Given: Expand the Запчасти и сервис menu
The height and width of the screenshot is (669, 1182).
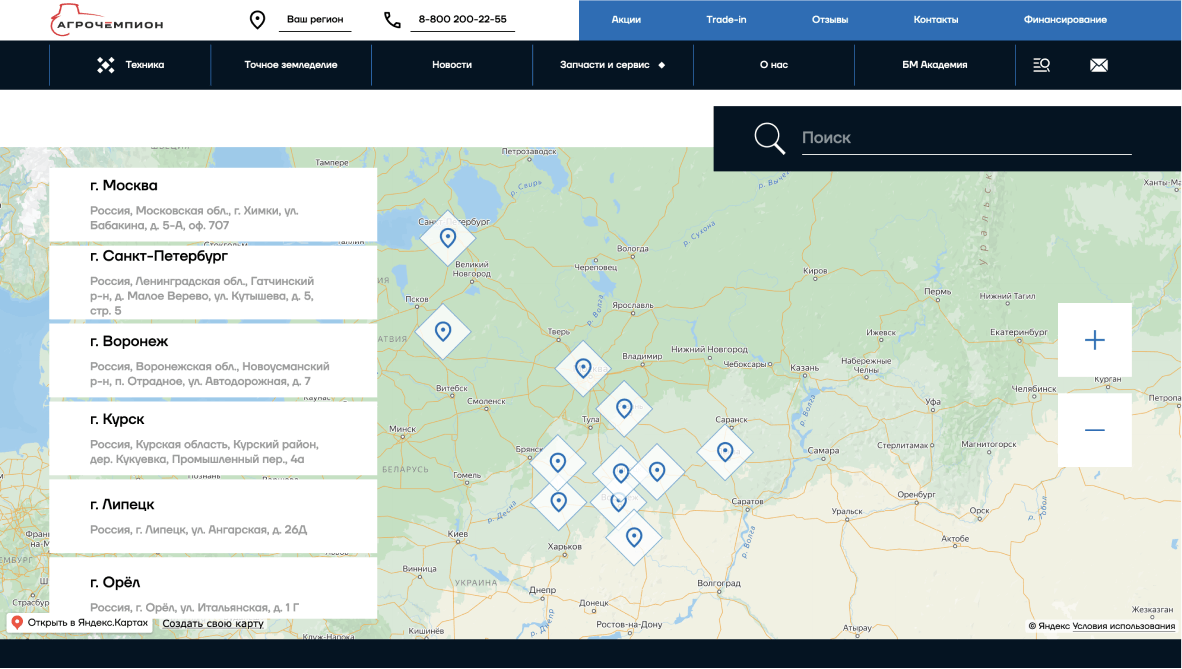Looking at the screenshot, I should click(612, 65).
